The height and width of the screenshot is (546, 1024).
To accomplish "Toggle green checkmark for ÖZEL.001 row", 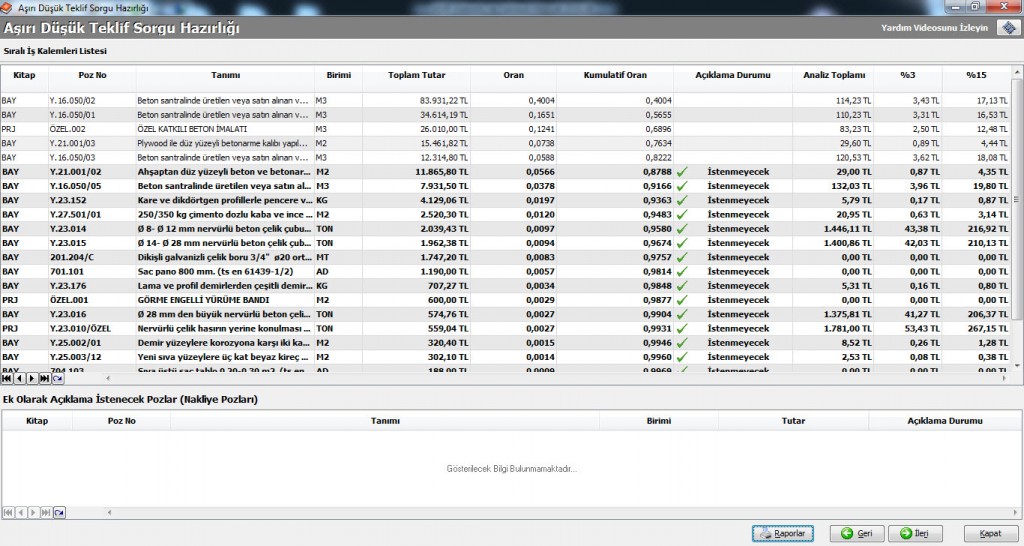I will 682,300.
